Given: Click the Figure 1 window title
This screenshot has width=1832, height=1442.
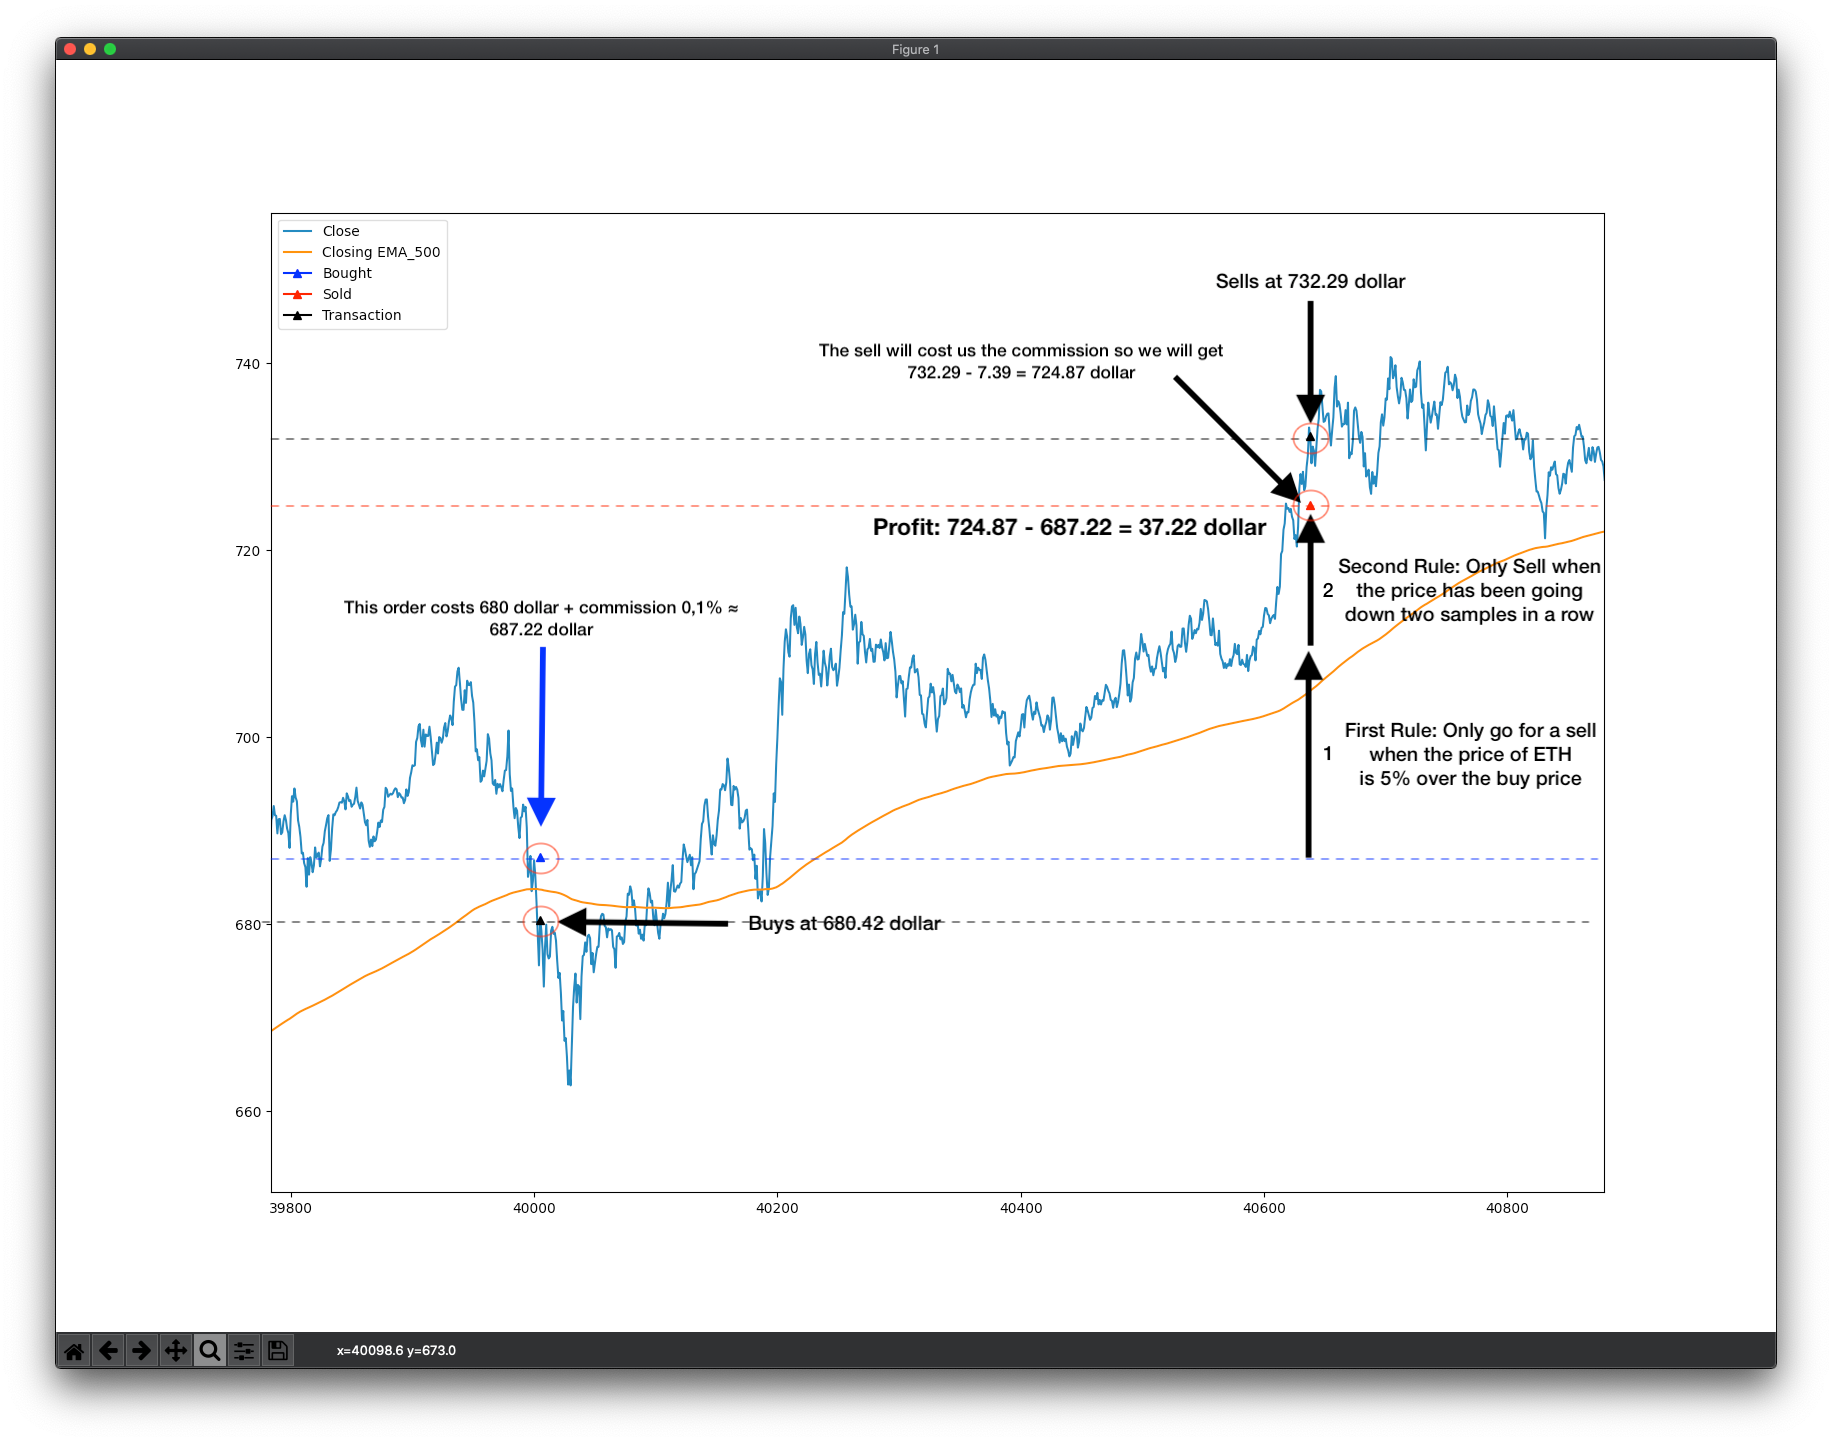Looking at the screenshot, I should (915, 48).
